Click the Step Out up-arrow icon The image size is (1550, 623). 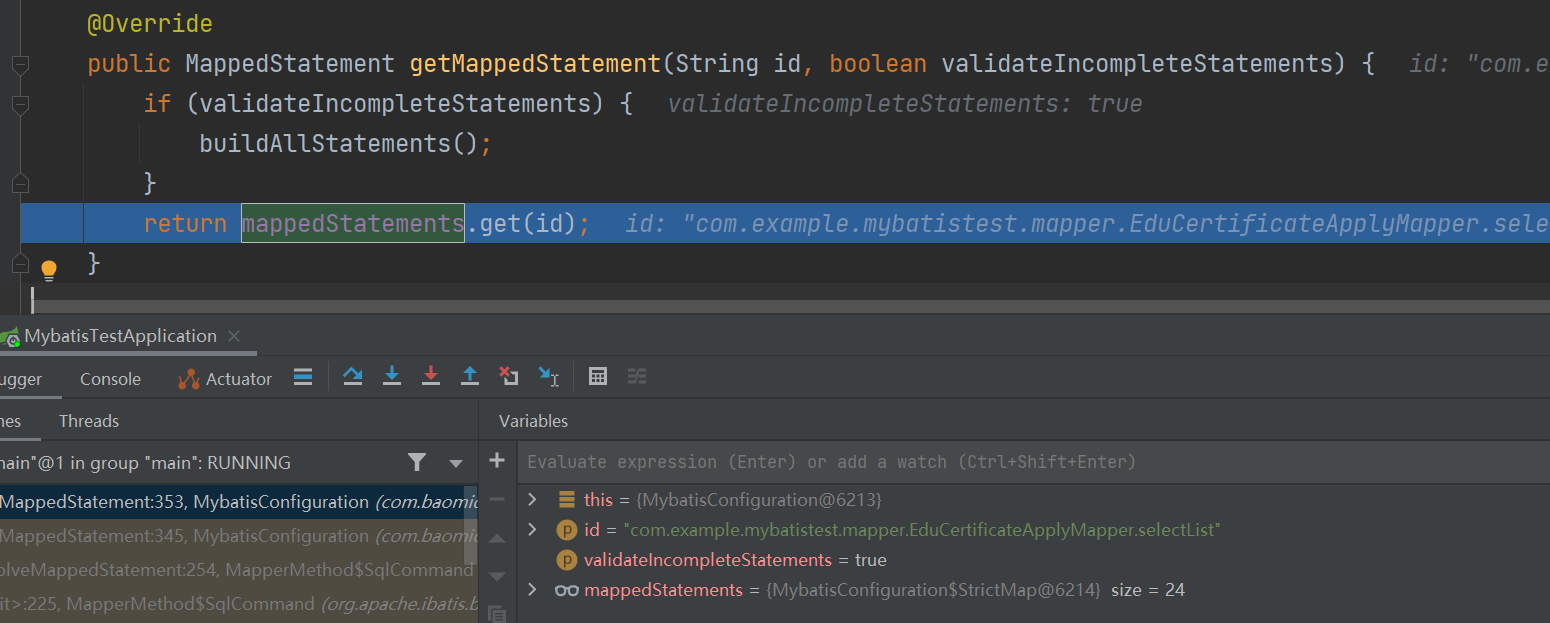470,377
